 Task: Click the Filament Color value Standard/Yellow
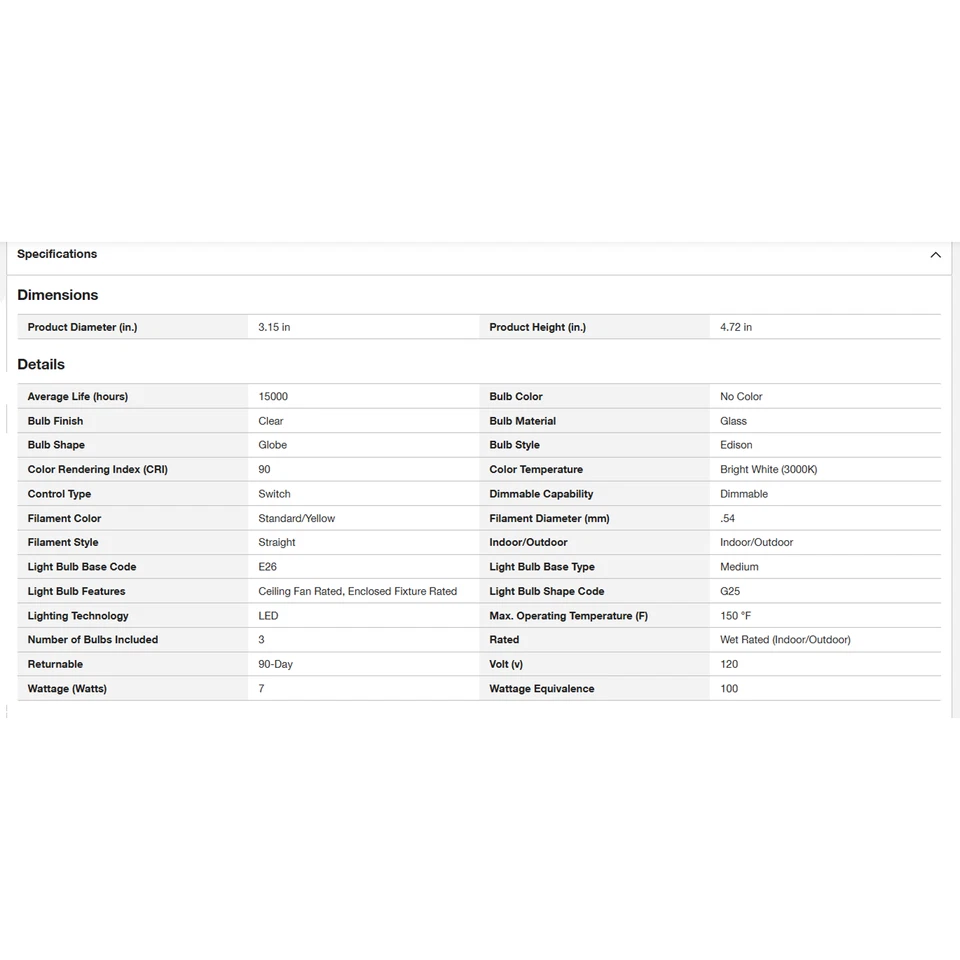pos(297,518)
